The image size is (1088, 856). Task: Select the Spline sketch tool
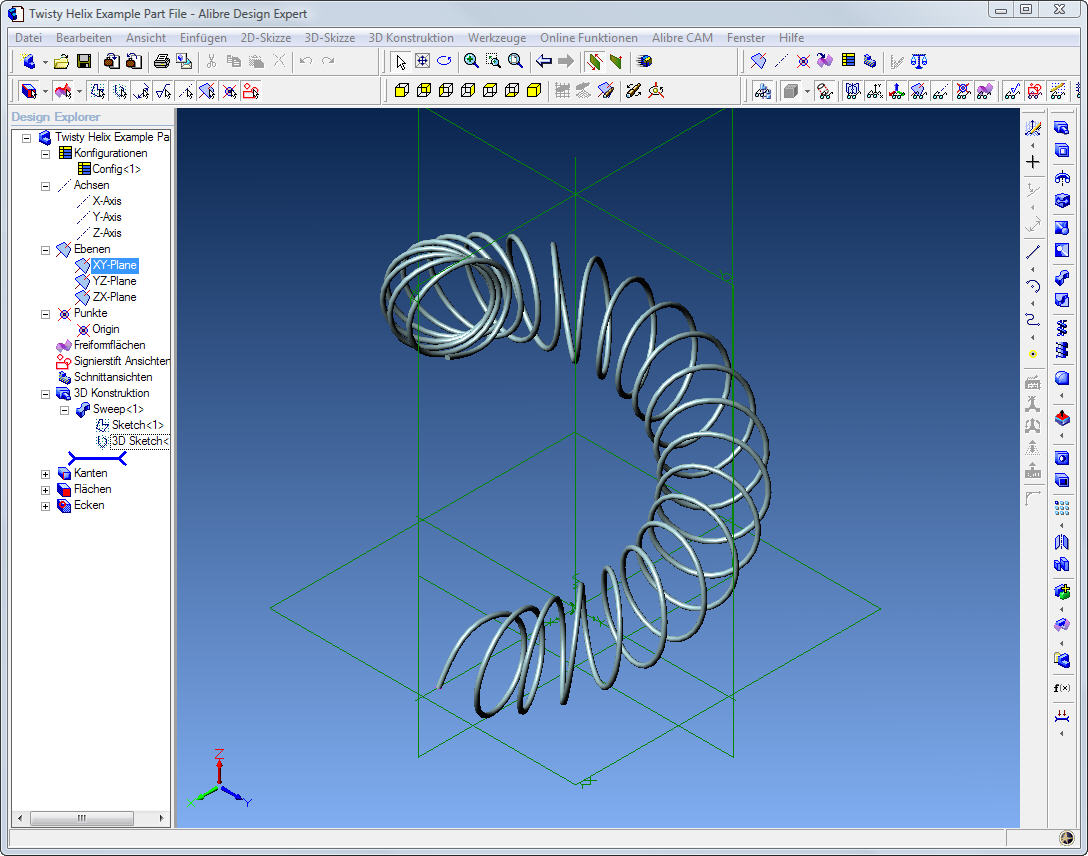(x=1033, y=320)
